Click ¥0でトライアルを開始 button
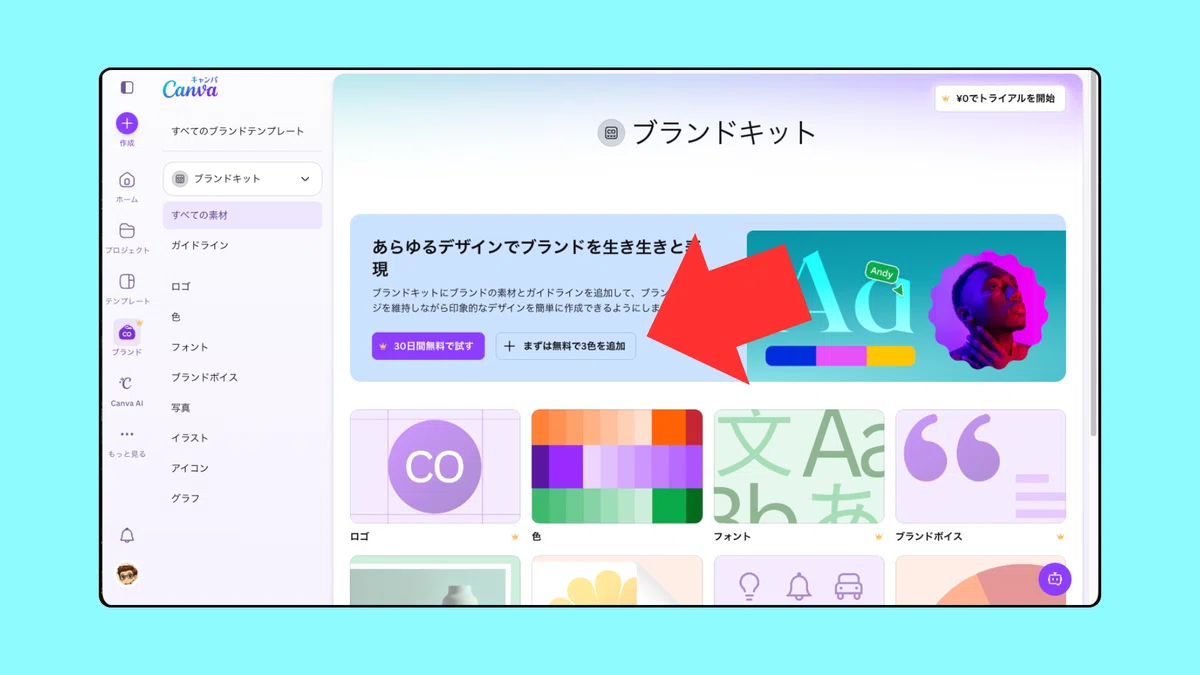The width and height of the screenshot is (1200, 675). pos(1000,98)
